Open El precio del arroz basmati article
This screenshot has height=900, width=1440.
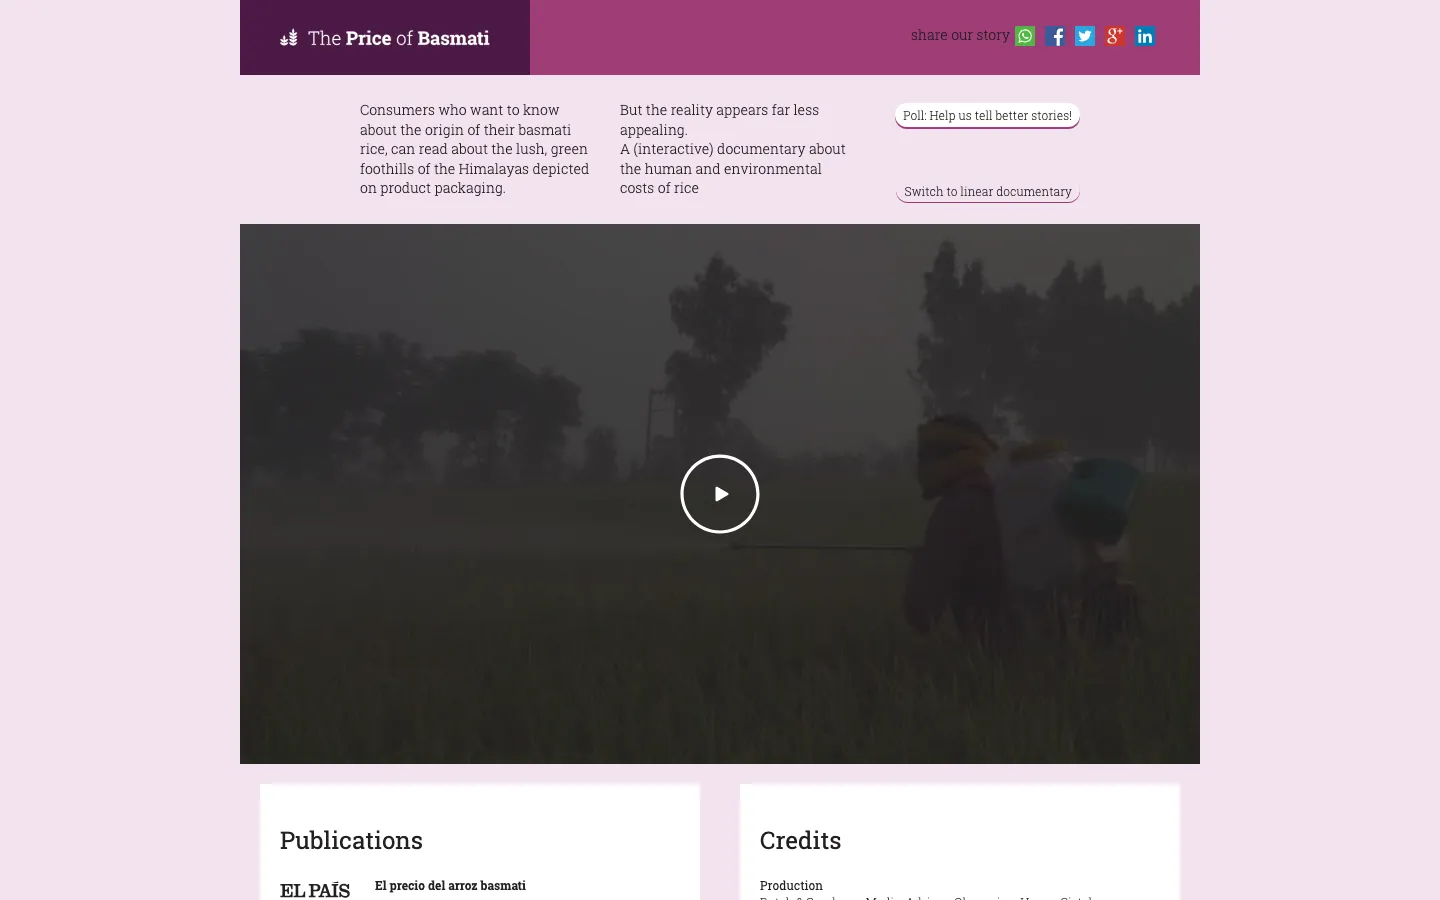click(450, 885)
